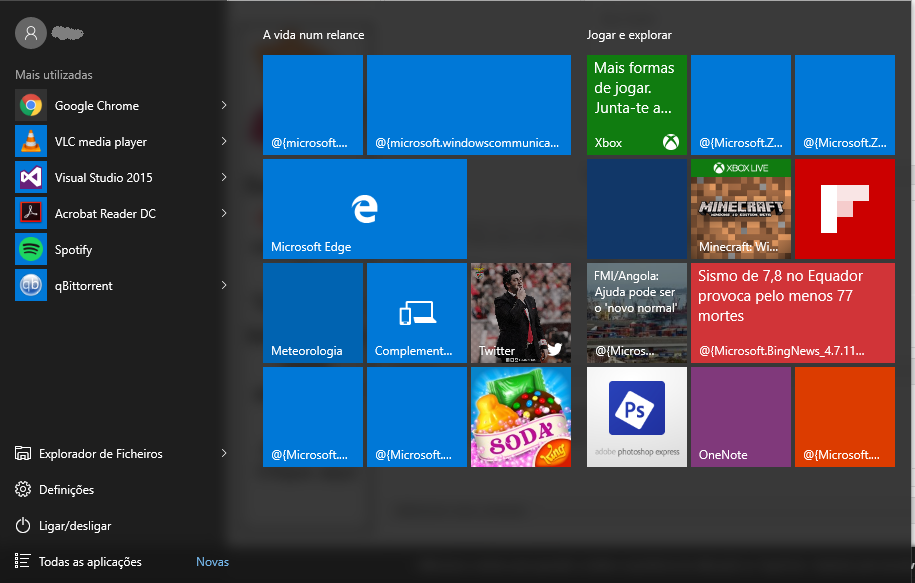This screenshot has height=583, width=915.
Task: Open the orange @{Microsoft.... tile beside OneNote
Action: tap(845, 417)
